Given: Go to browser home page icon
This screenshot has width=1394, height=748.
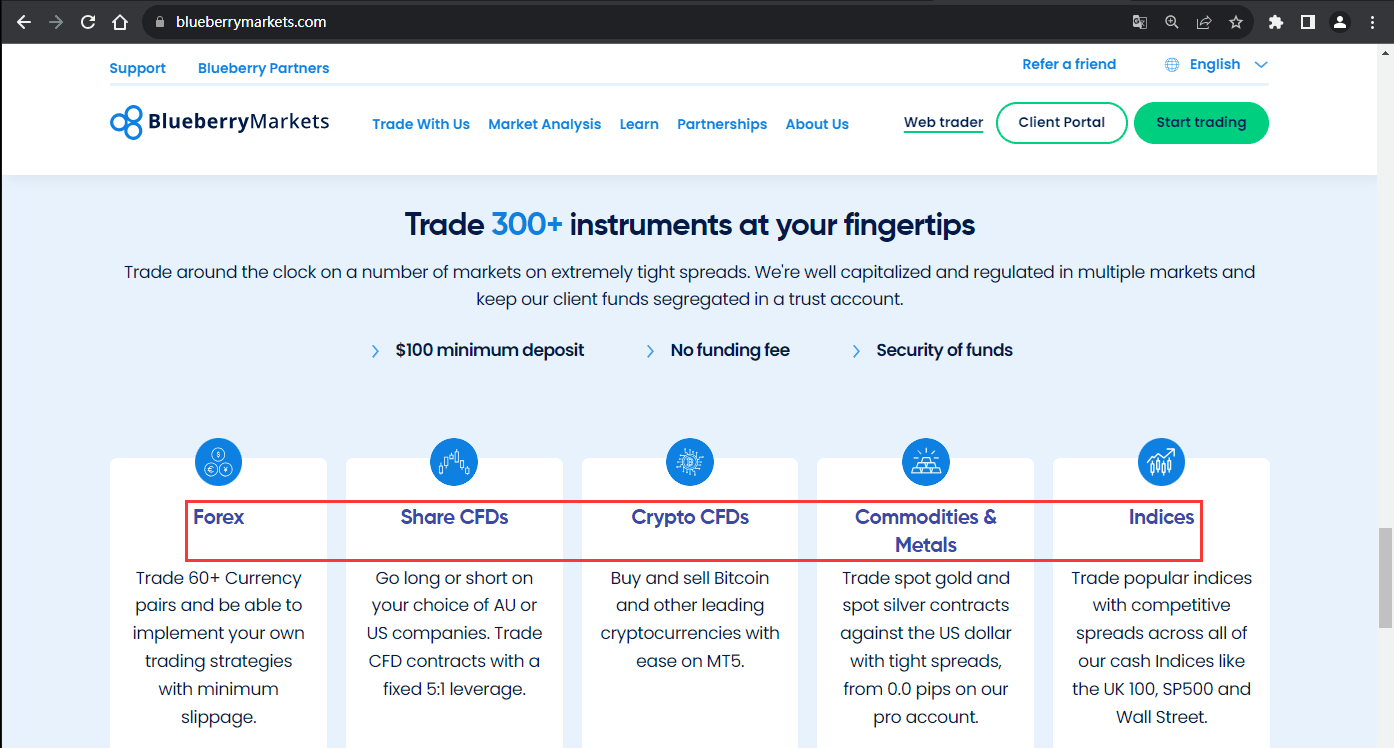Looking at the screenshot, I should [x=120, y=22].
